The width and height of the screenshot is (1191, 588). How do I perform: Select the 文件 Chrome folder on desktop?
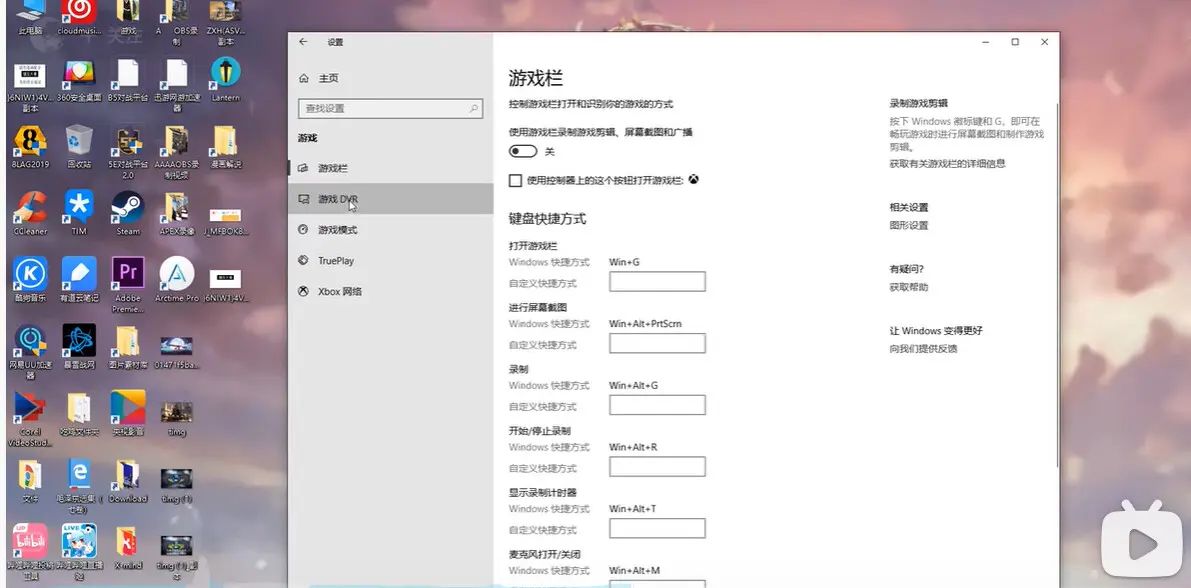coord(30,481)
